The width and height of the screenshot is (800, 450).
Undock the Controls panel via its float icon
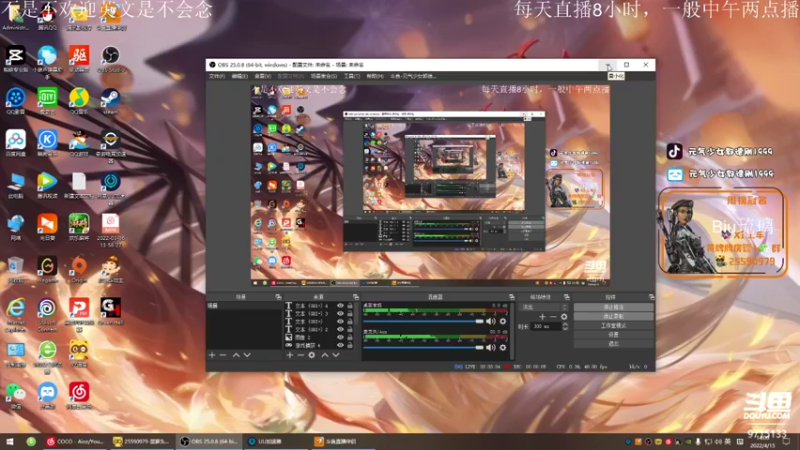[651, 297]
